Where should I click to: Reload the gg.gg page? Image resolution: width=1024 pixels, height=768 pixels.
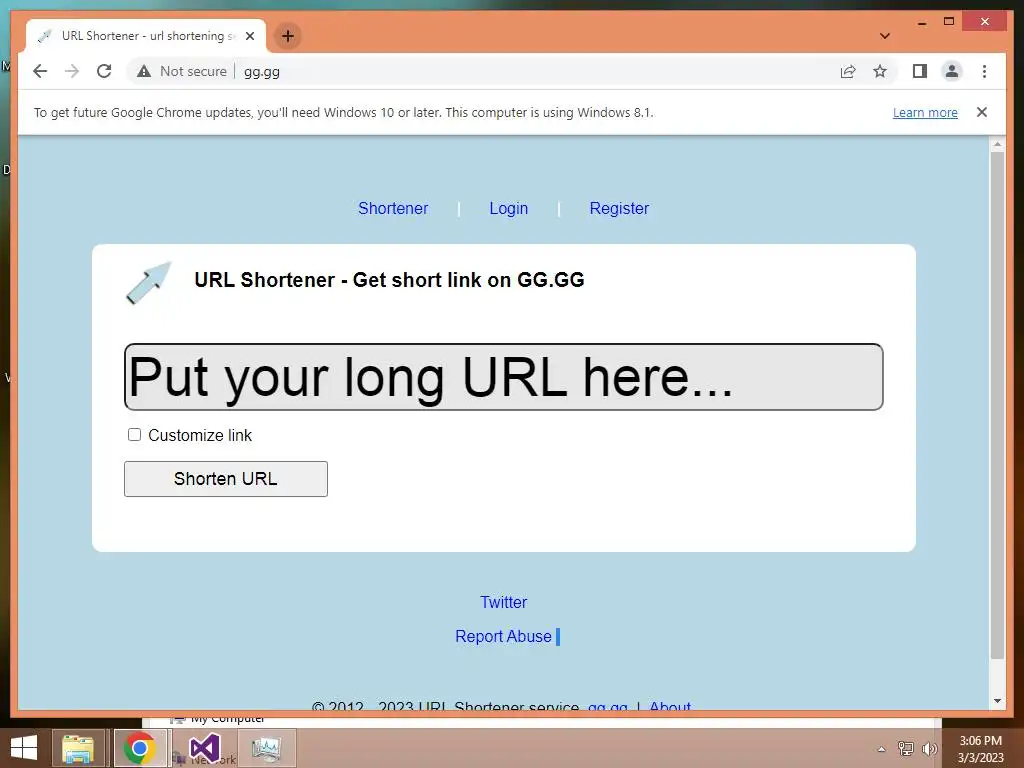(104, 71)
